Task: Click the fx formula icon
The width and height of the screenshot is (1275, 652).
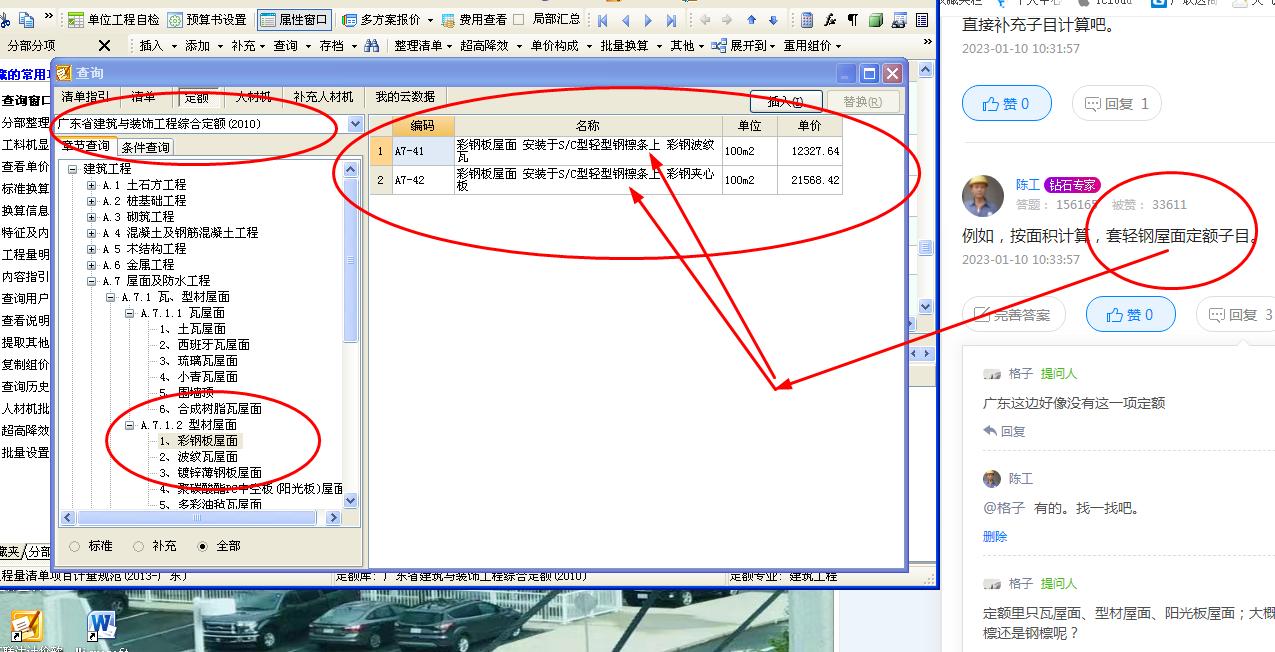Action: (x=830, y=20)
